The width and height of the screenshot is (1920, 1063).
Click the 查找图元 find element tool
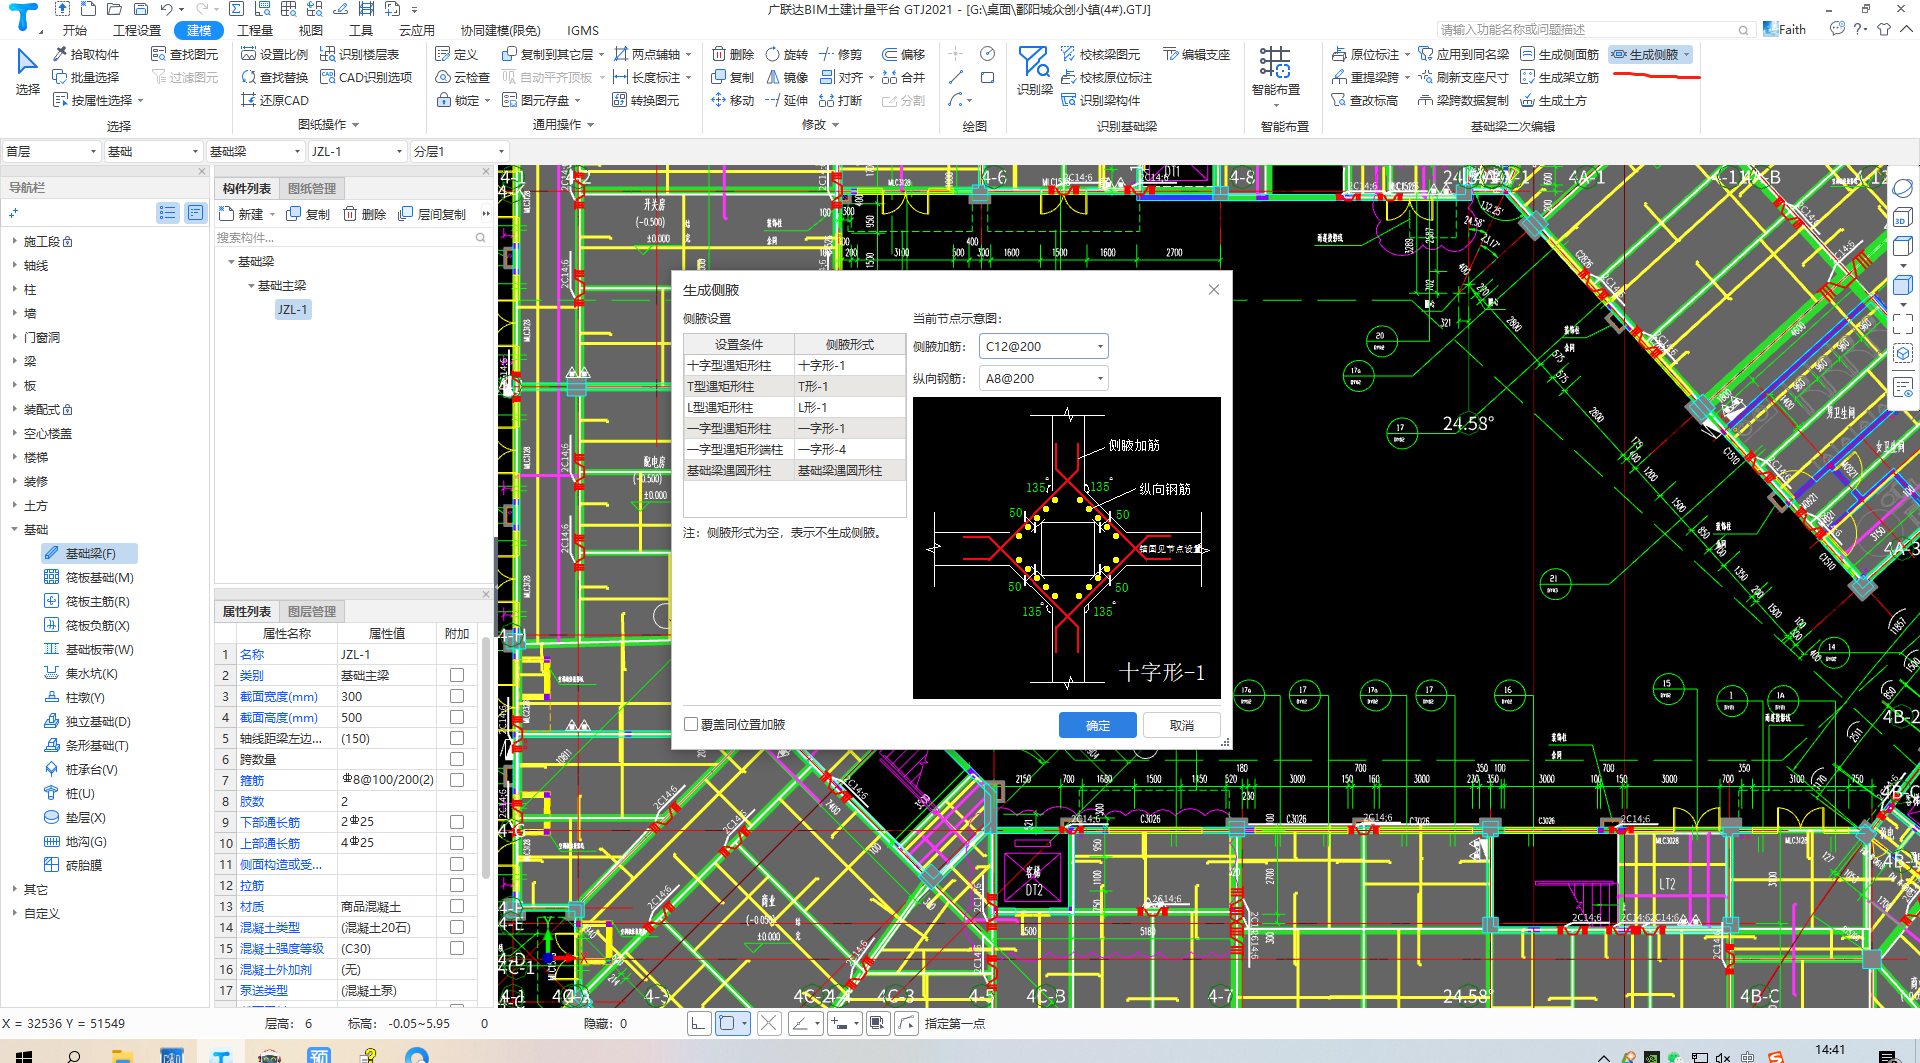184,54
